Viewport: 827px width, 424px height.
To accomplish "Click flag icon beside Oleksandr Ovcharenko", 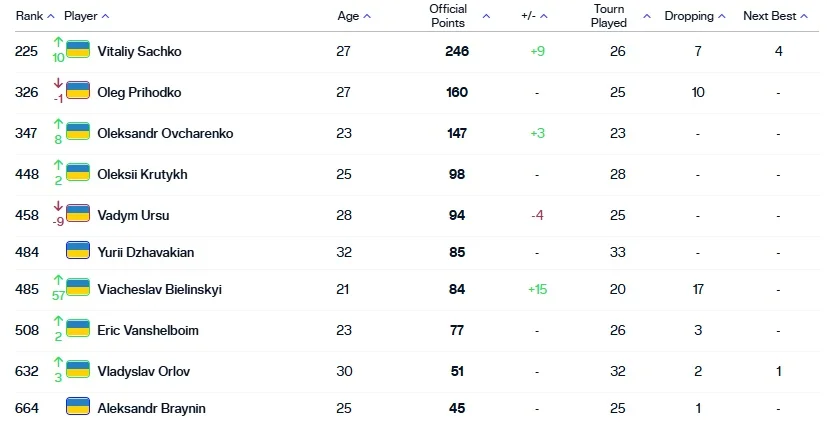I will 78,131.
